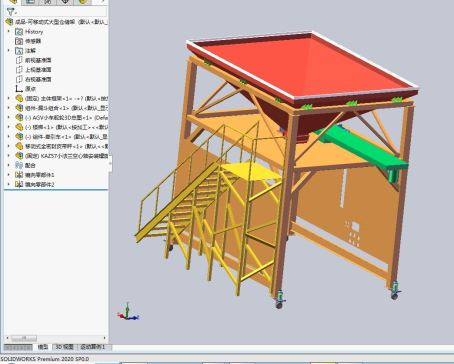This screenshot has height=364, width=454.
Task: Select the 上视基准面 plane icon
Action: pyautogui.click(x=19, y=70)
